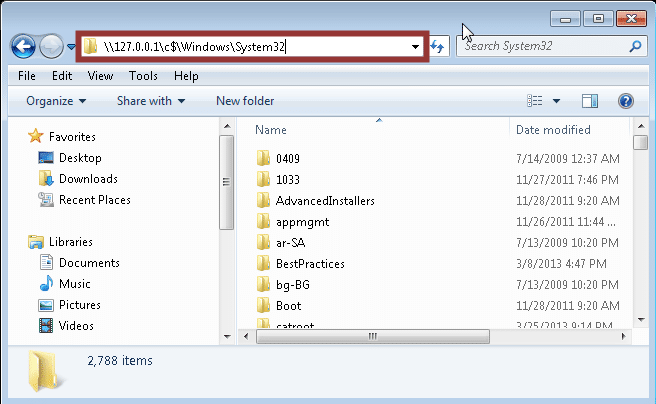This screenshot has width=656, height=404.
Task: Click Share with toolbar button
Action: (150, 101)
